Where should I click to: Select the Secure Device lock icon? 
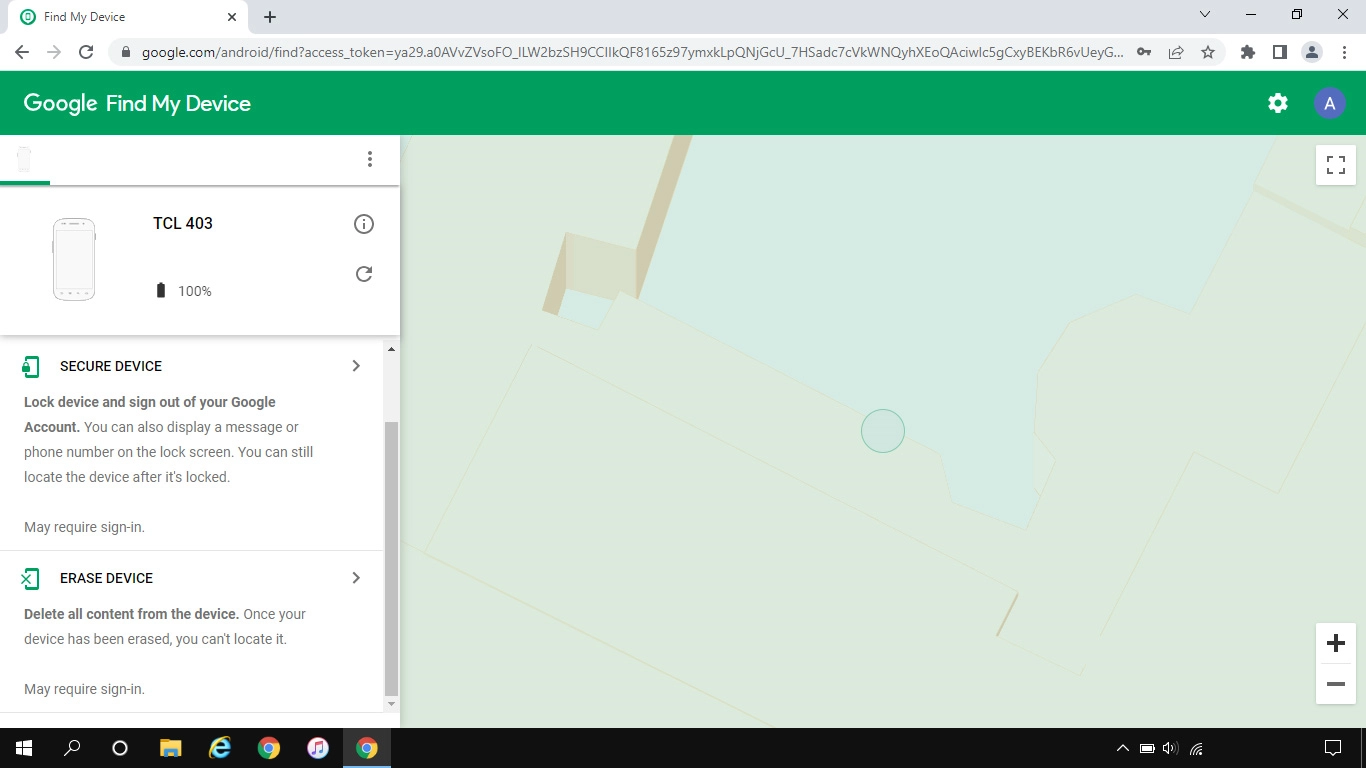30,366
